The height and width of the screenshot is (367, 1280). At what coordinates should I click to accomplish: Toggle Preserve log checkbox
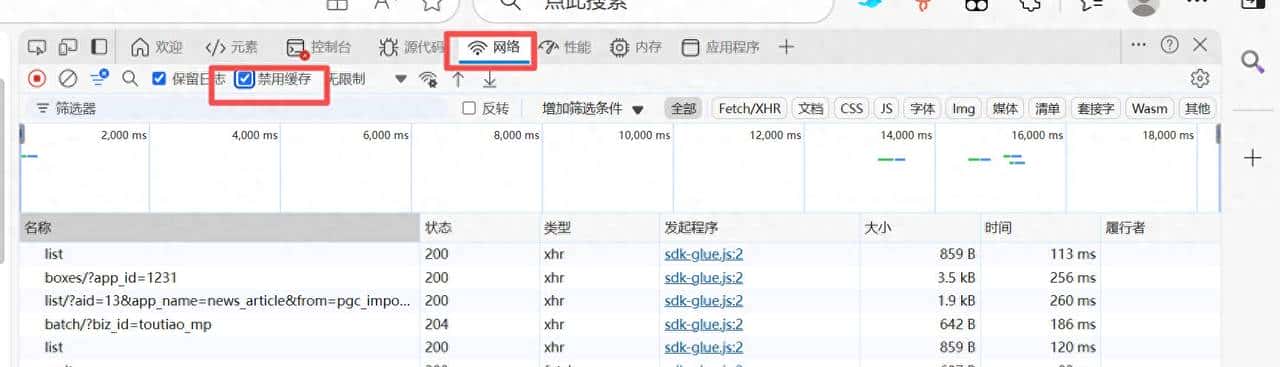pyautogui.click(x=159, y=78)
